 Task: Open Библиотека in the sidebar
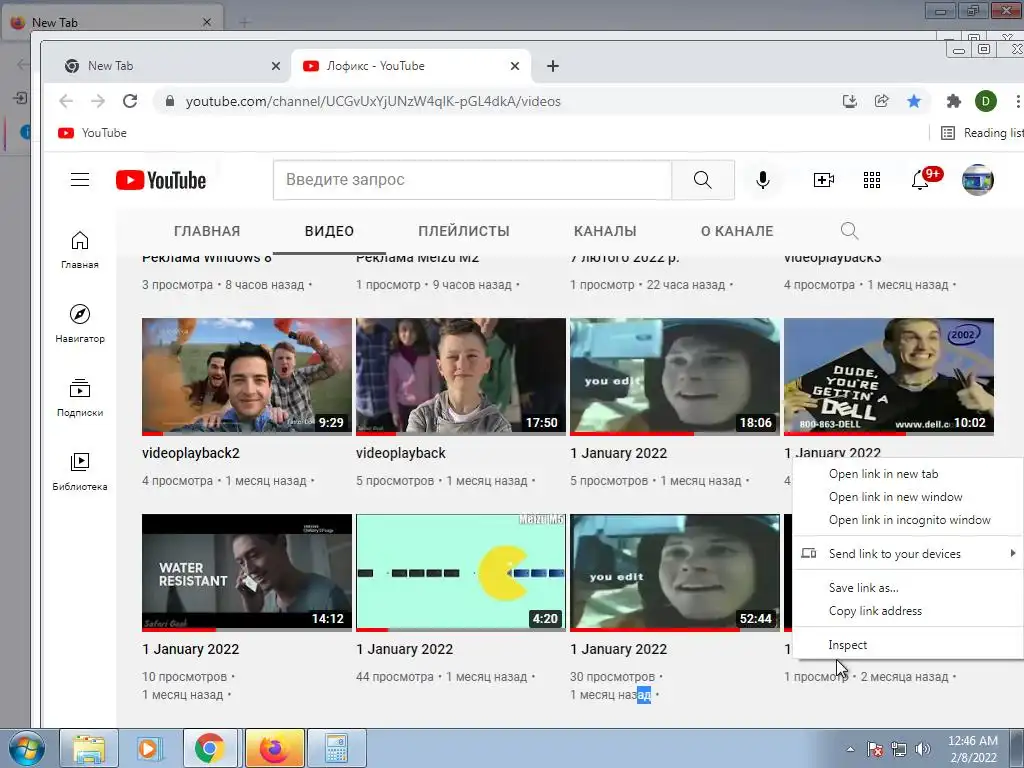coord(80,471)
